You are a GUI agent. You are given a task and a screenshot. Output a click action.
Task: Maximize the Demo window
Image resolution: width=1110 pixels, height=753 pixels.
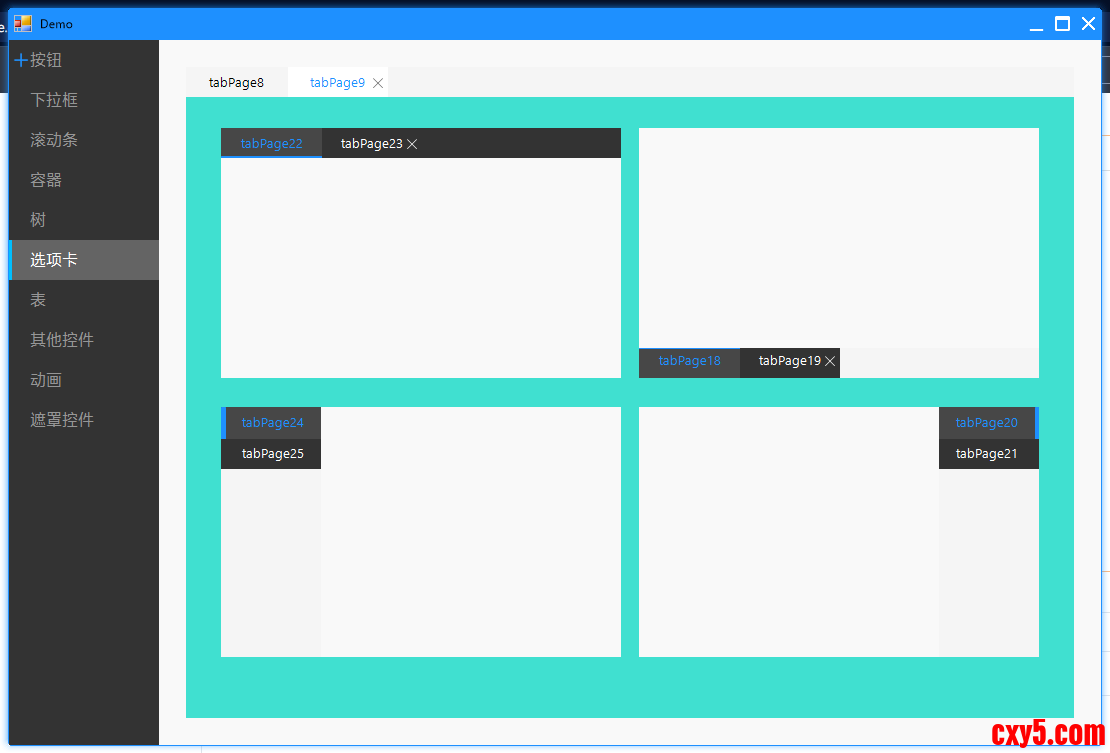[x=1063, y=24]
